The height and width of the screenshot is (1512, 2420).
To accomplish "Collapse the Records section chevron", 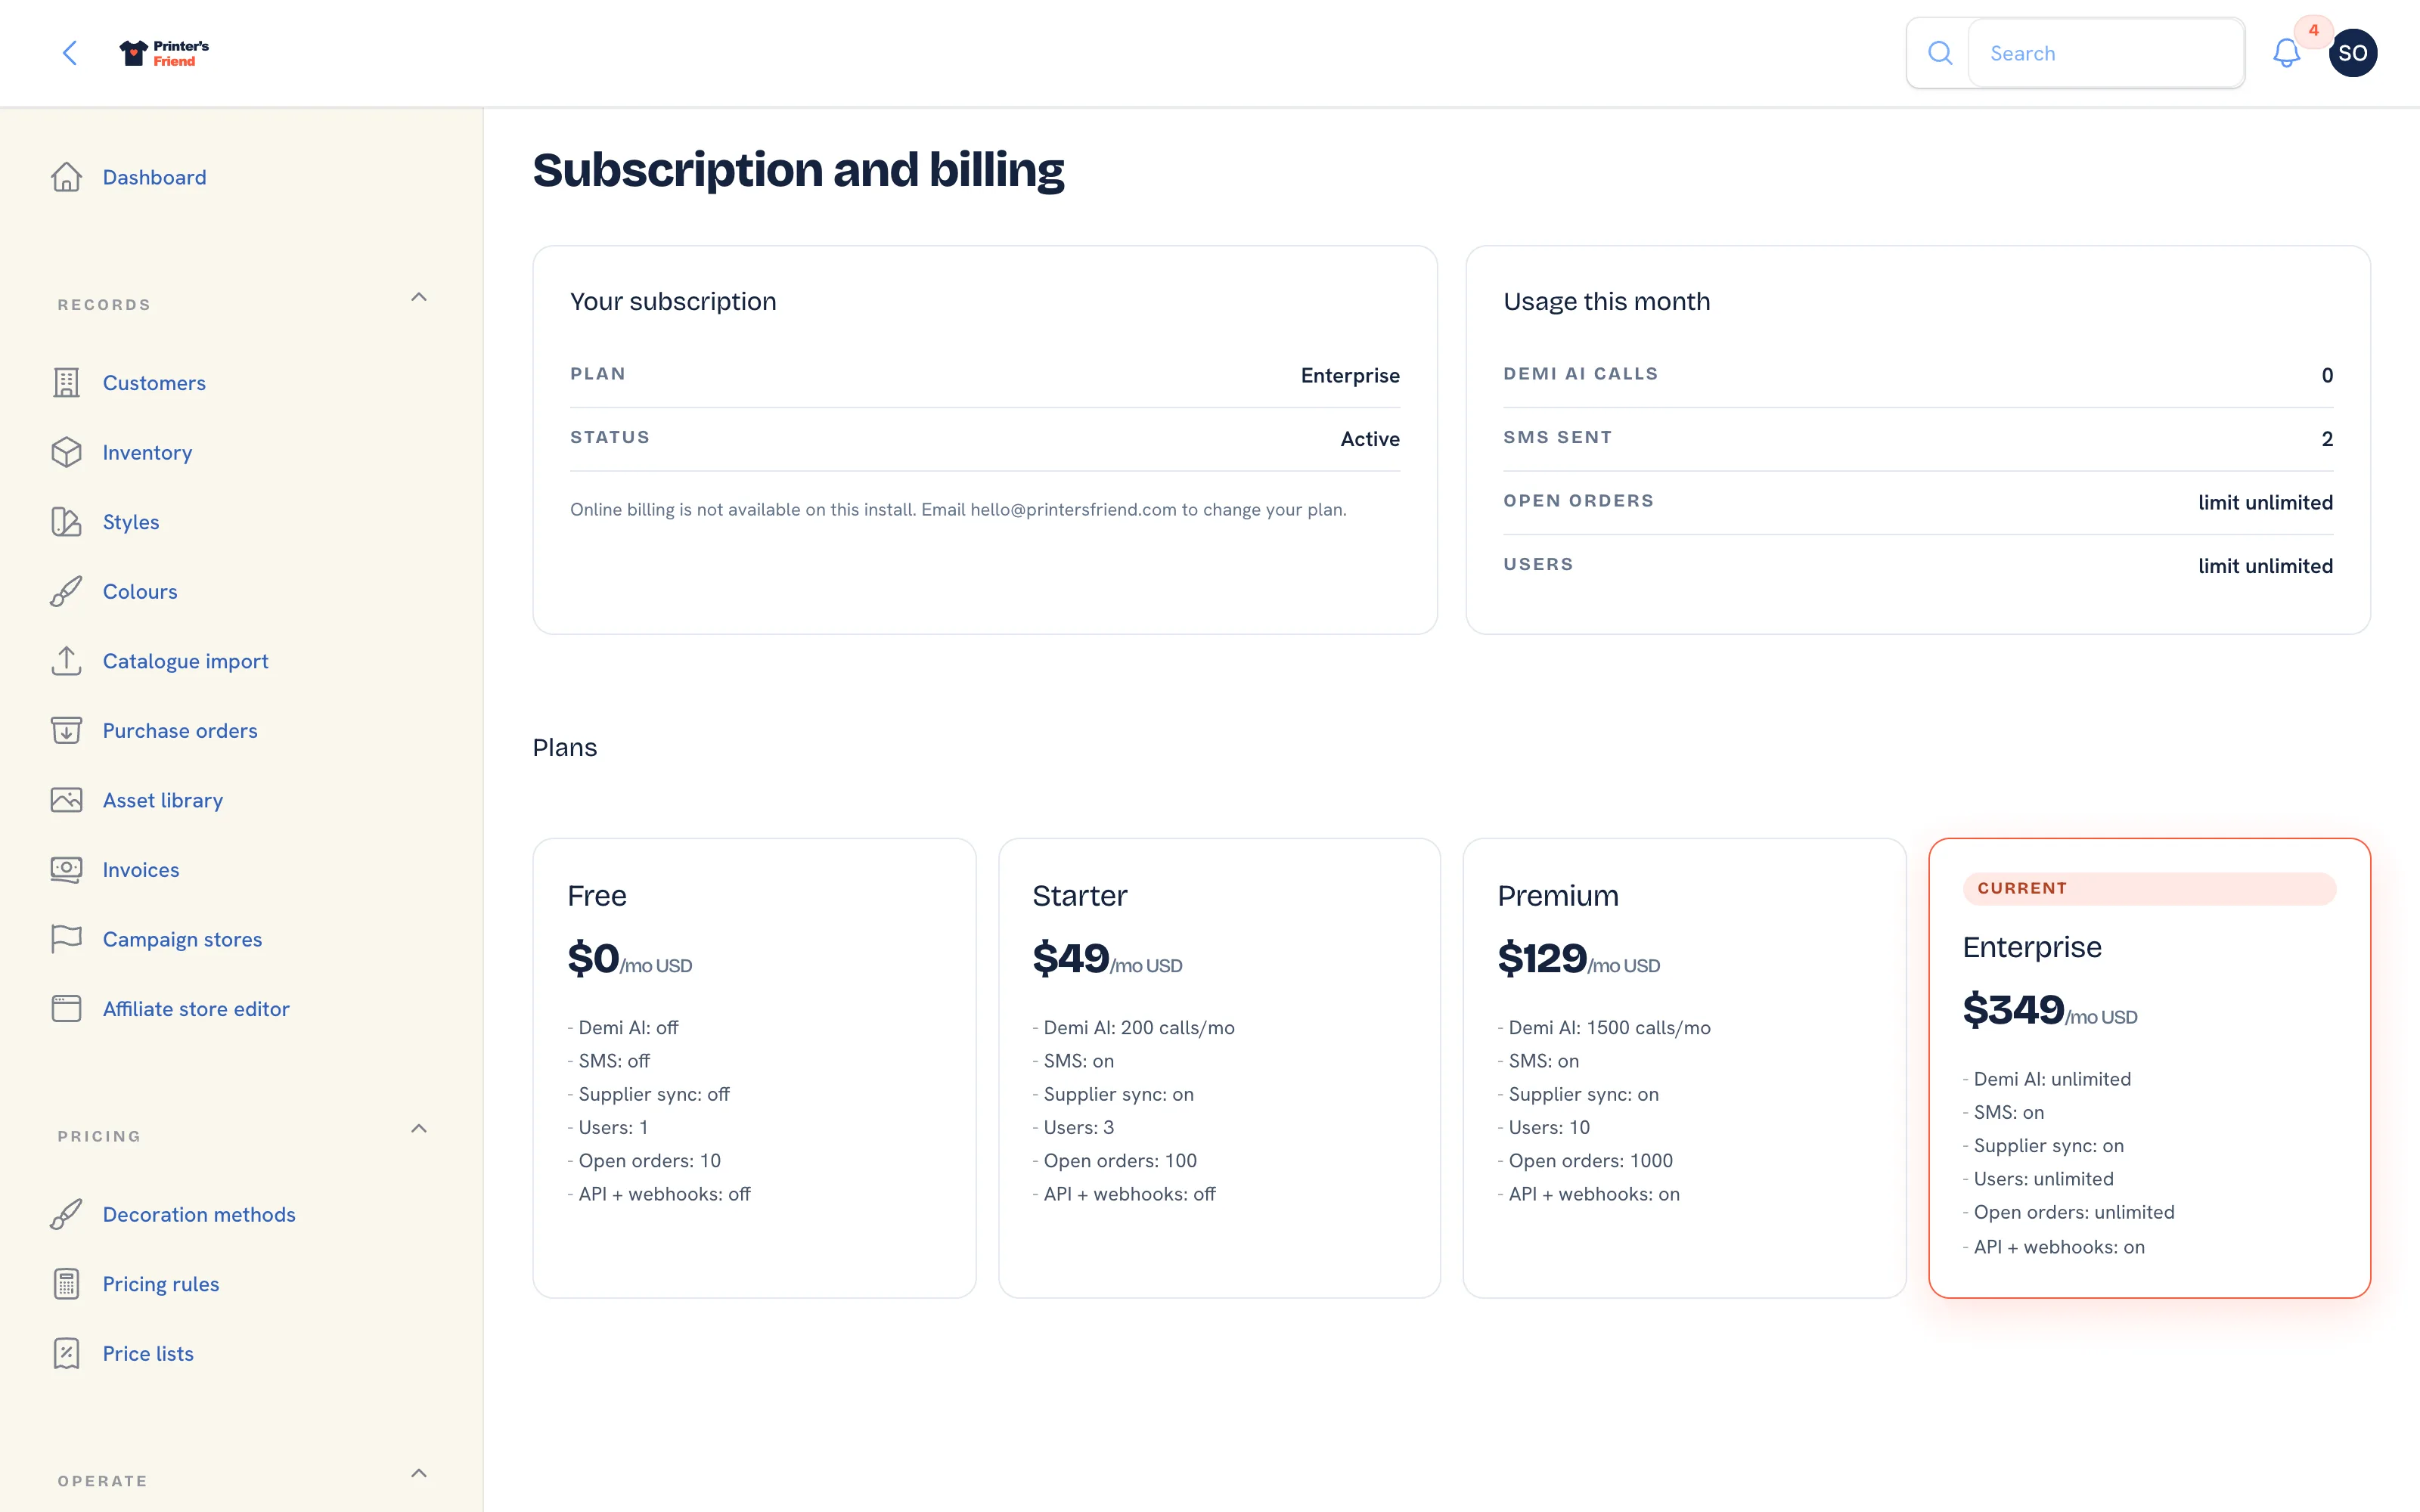I will (419, 297).
